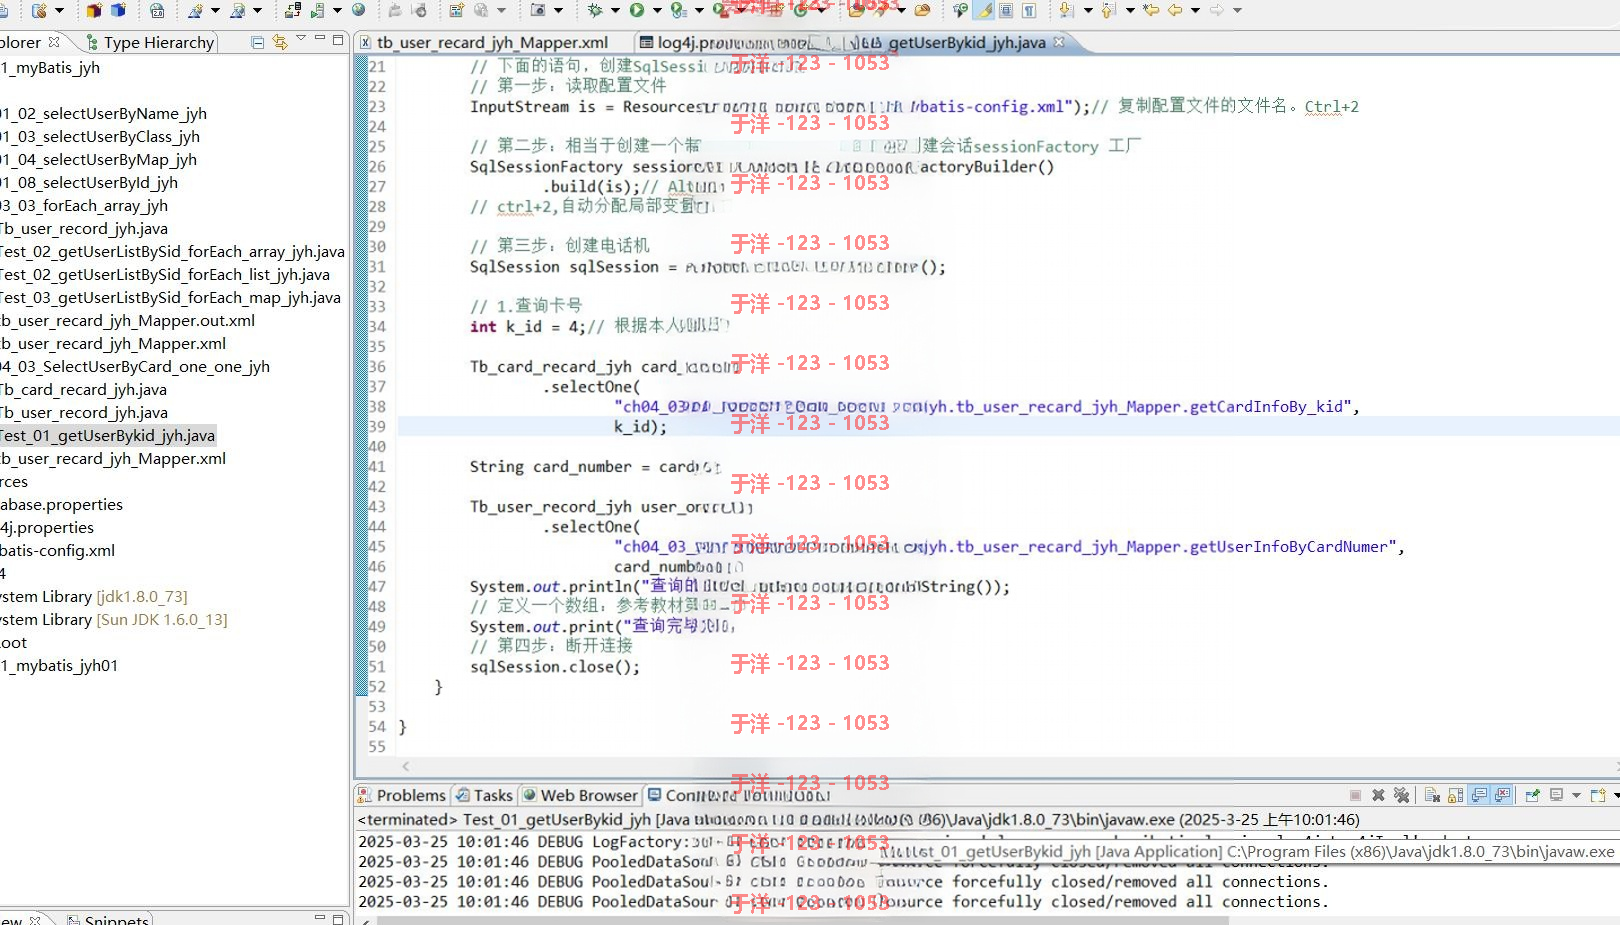
Task: Select user_recard_jyh_Mapper.out.xml file
Action: [127, 320]
